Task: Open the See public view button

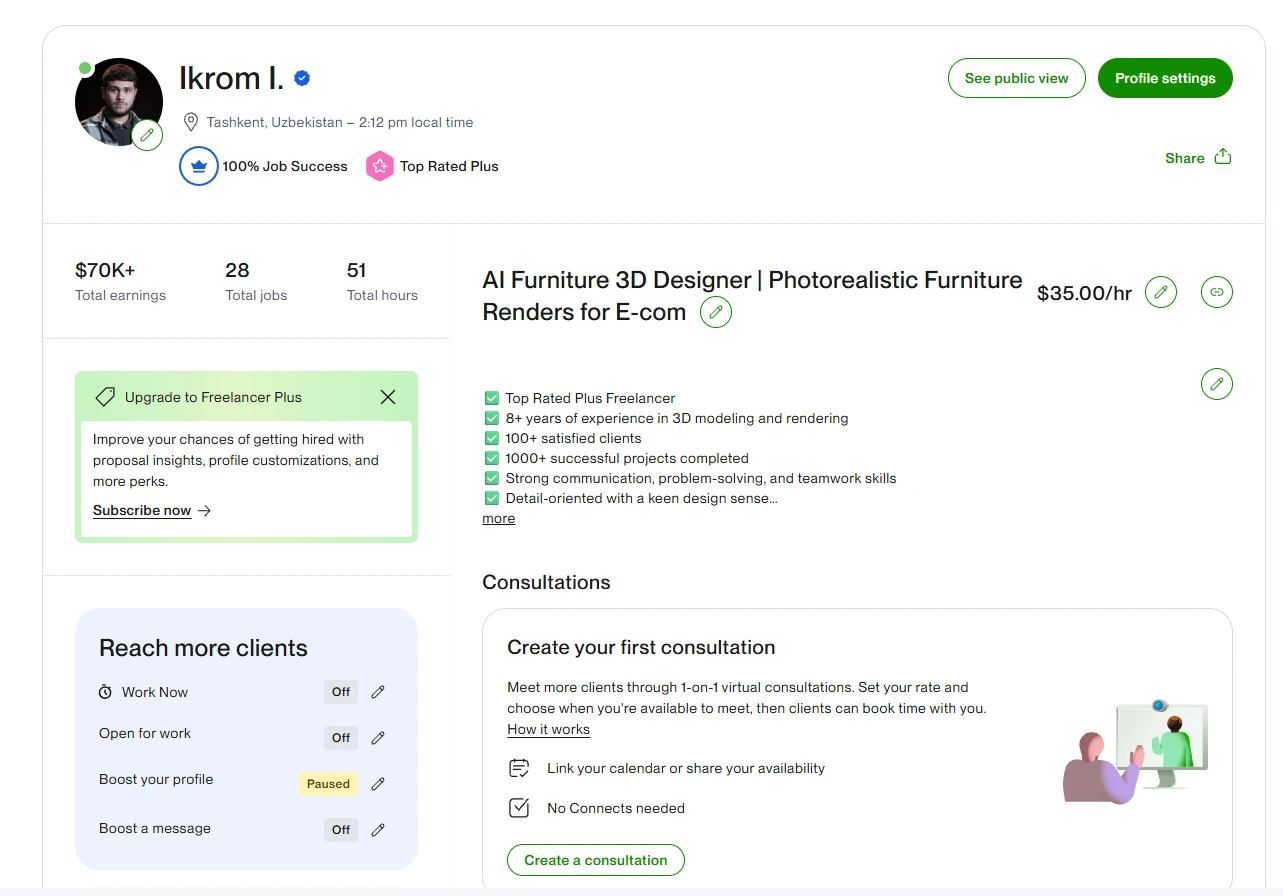Action: pos(1016,78)
